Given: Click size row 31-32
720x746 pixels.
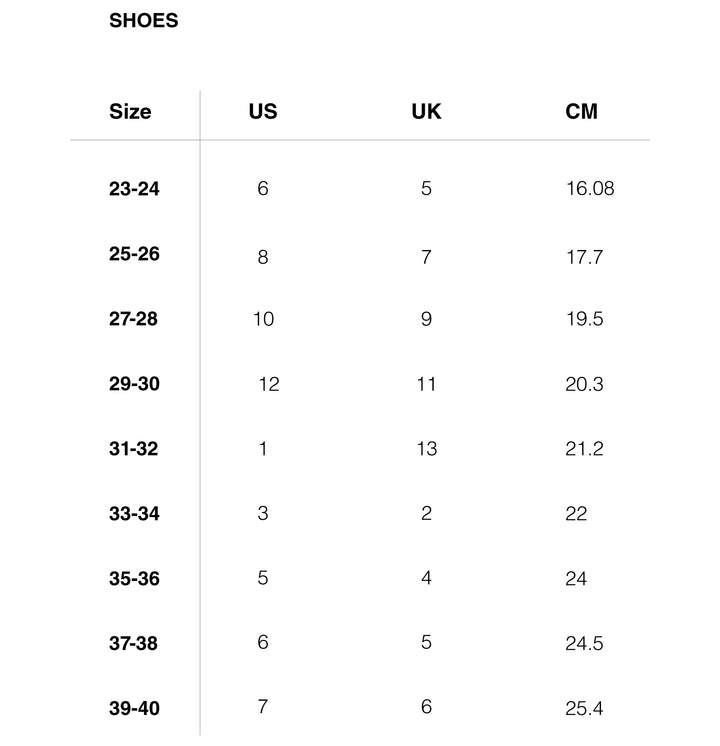Looking at the screenshot, I should pyautogui.click(x=134, y=449).
